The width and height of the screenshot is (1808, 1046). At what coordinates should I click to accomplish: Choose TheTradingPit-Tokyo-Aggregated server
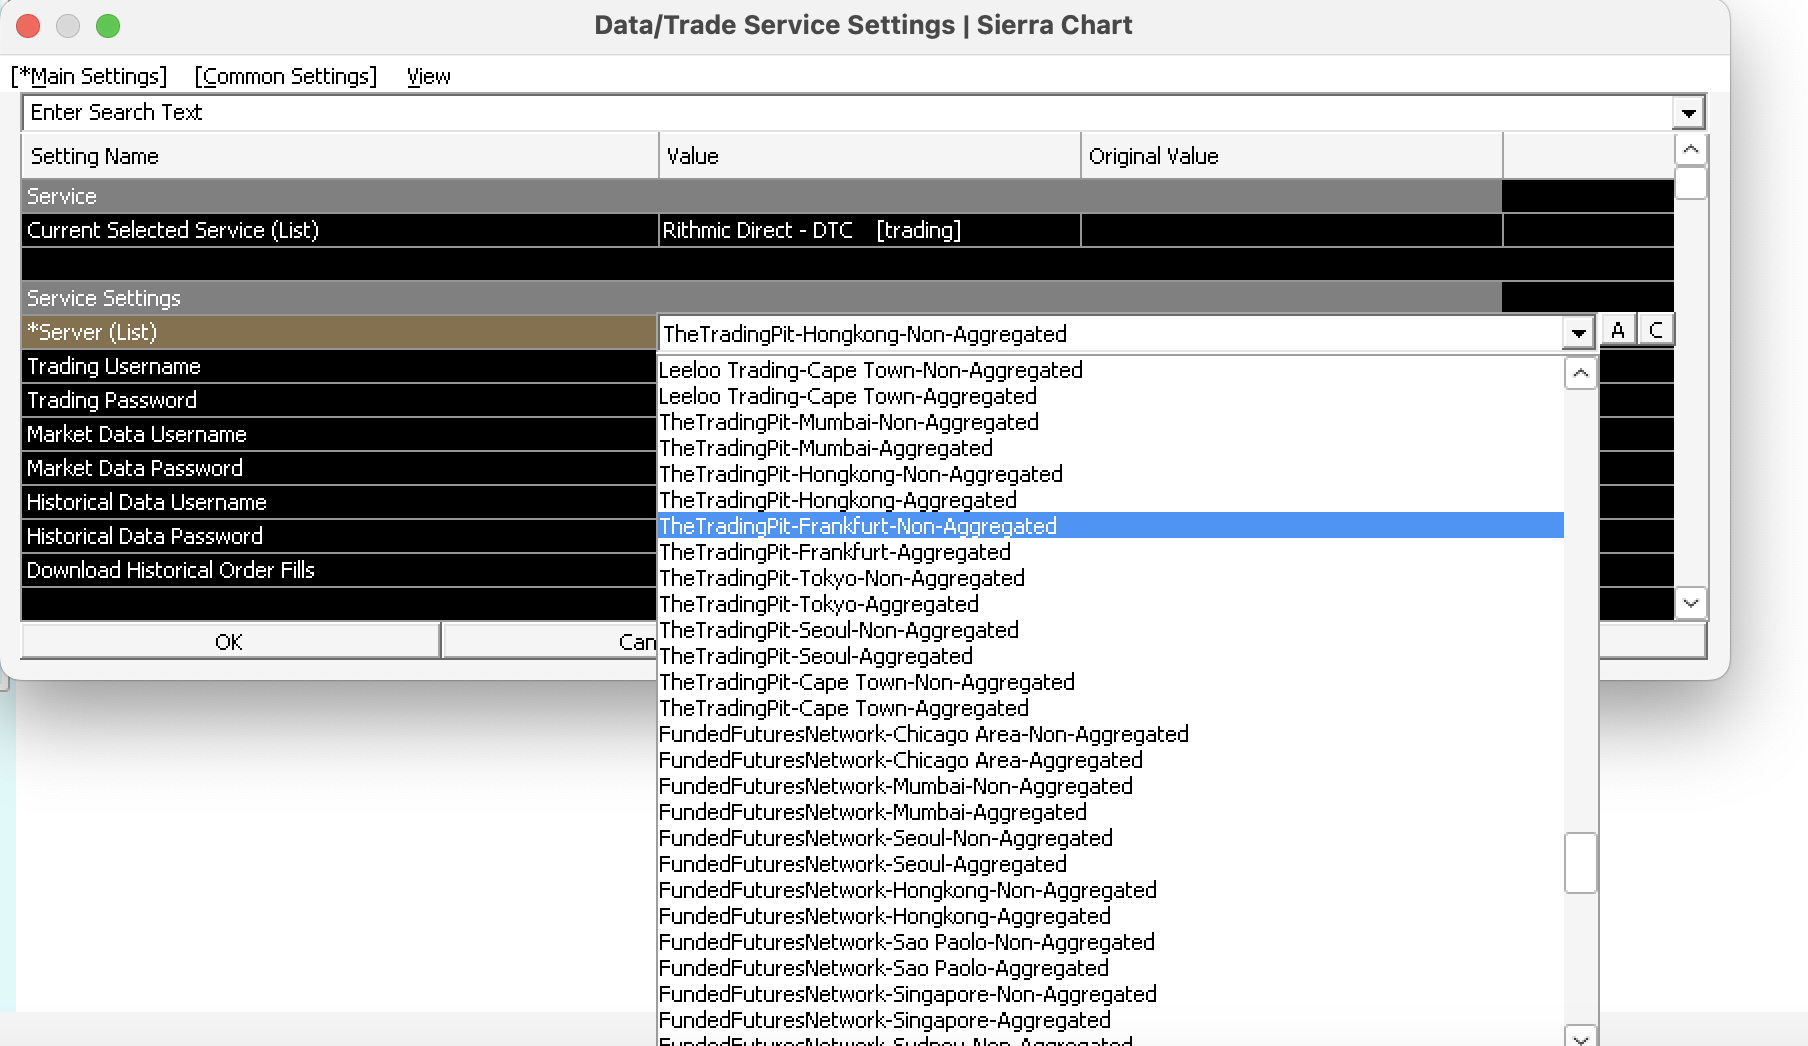(1110, 604)
